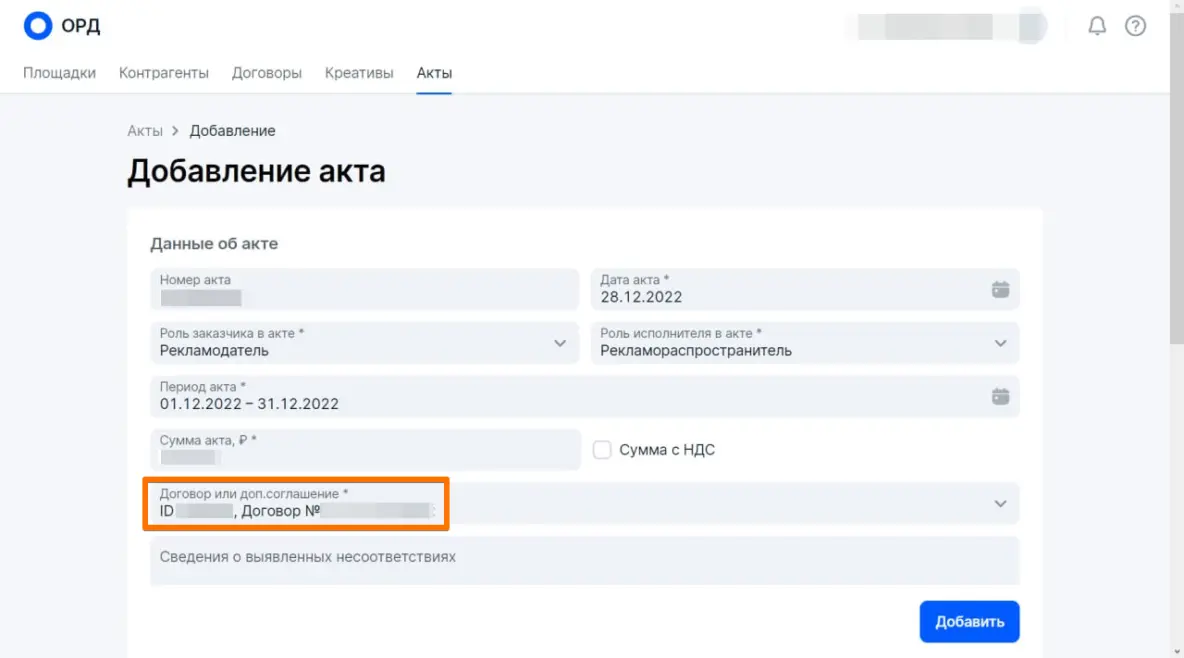Expand Роль исполнителя в акте dropdown

click(x=1000, y=343)
